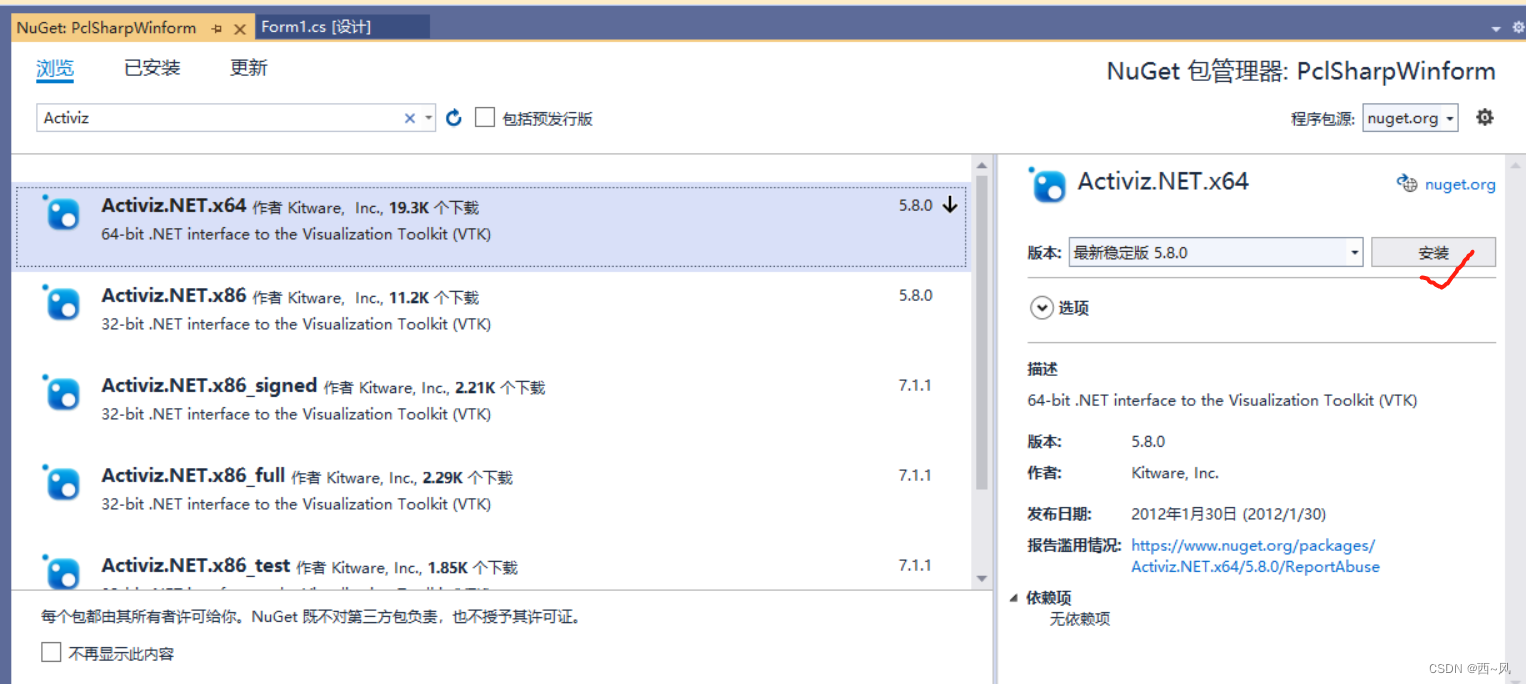Click the Activiz.NET.x86_test package icon

(62, 572)
